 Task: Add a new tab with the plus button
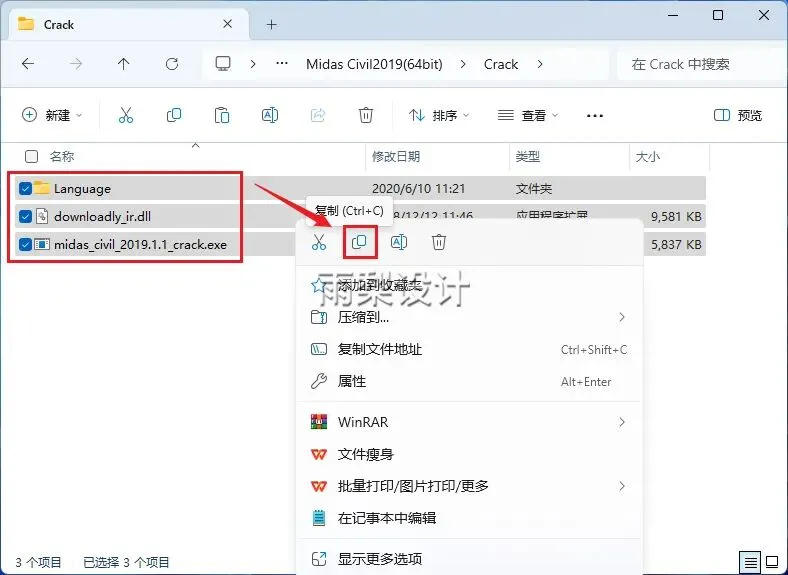[x=271, y=24]
